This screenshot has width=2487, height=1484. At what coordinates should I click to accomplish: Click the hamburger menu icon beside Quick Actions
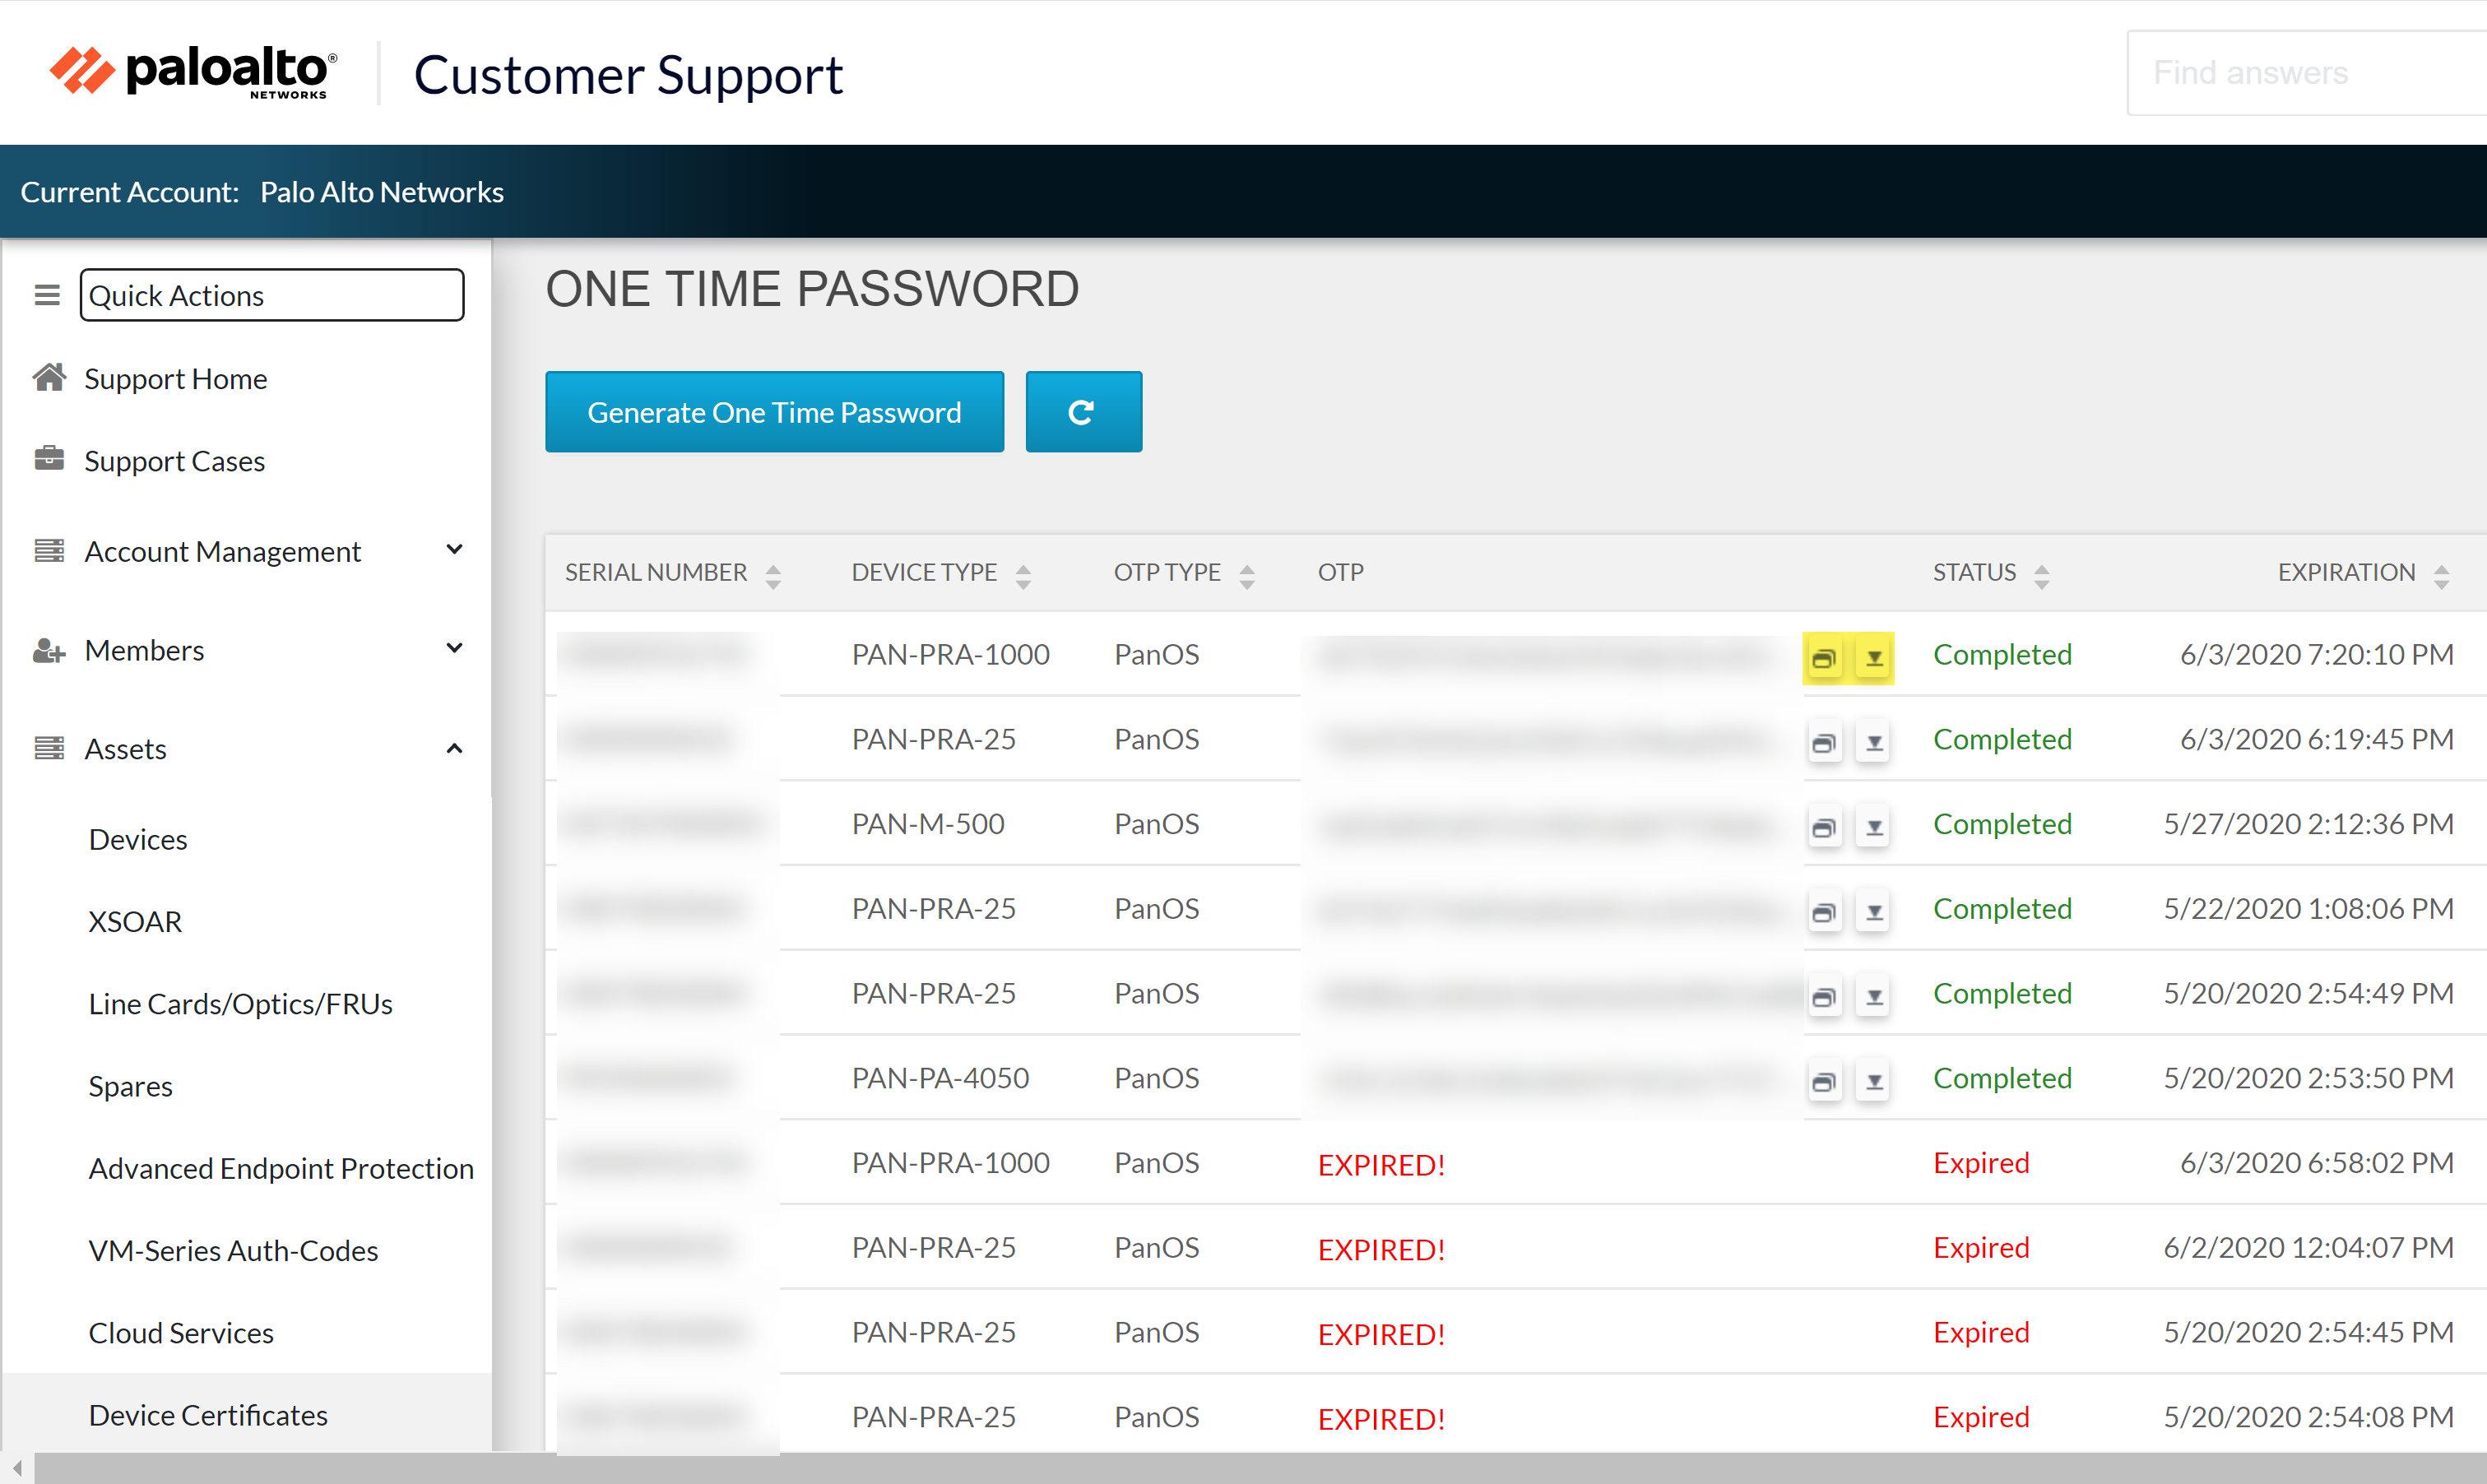pos(47,295)
